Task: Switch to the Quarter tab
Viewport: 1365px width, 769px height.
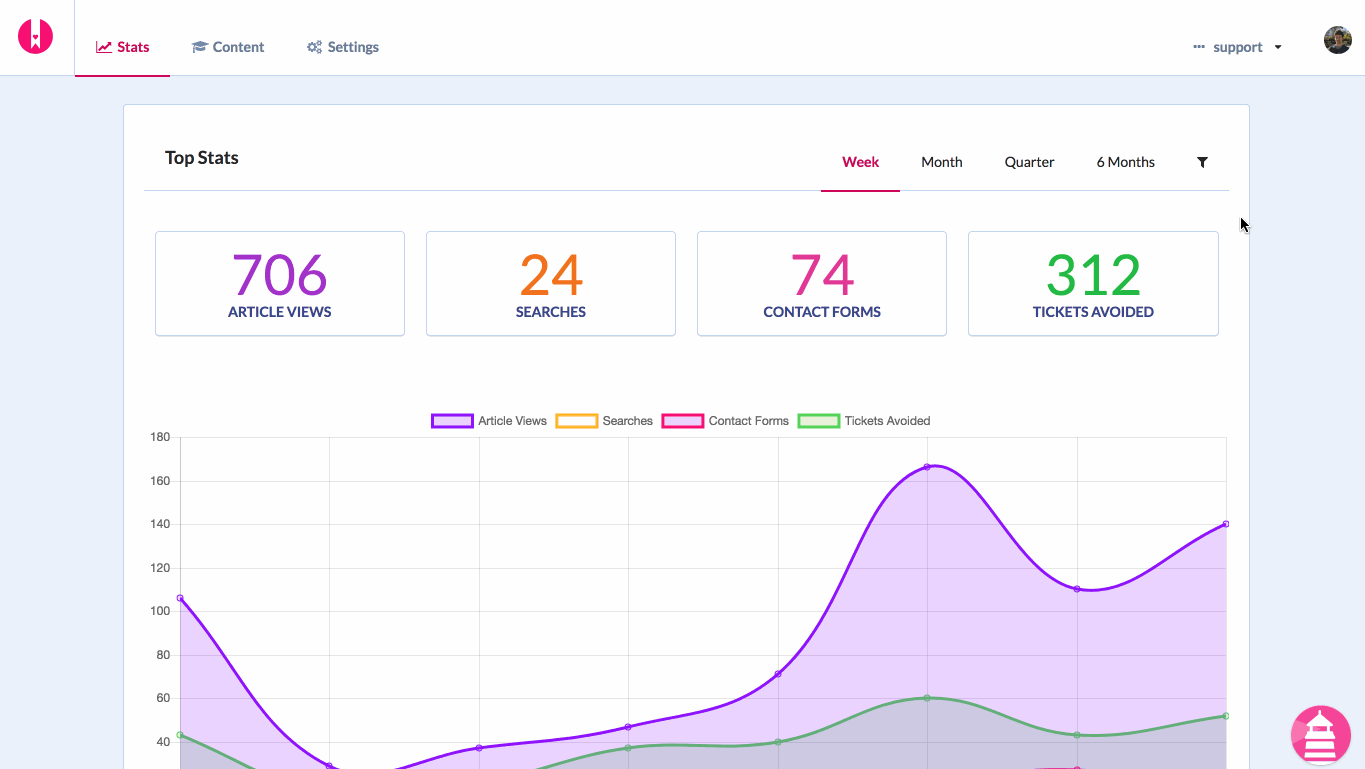Action: pos(1029,161)
